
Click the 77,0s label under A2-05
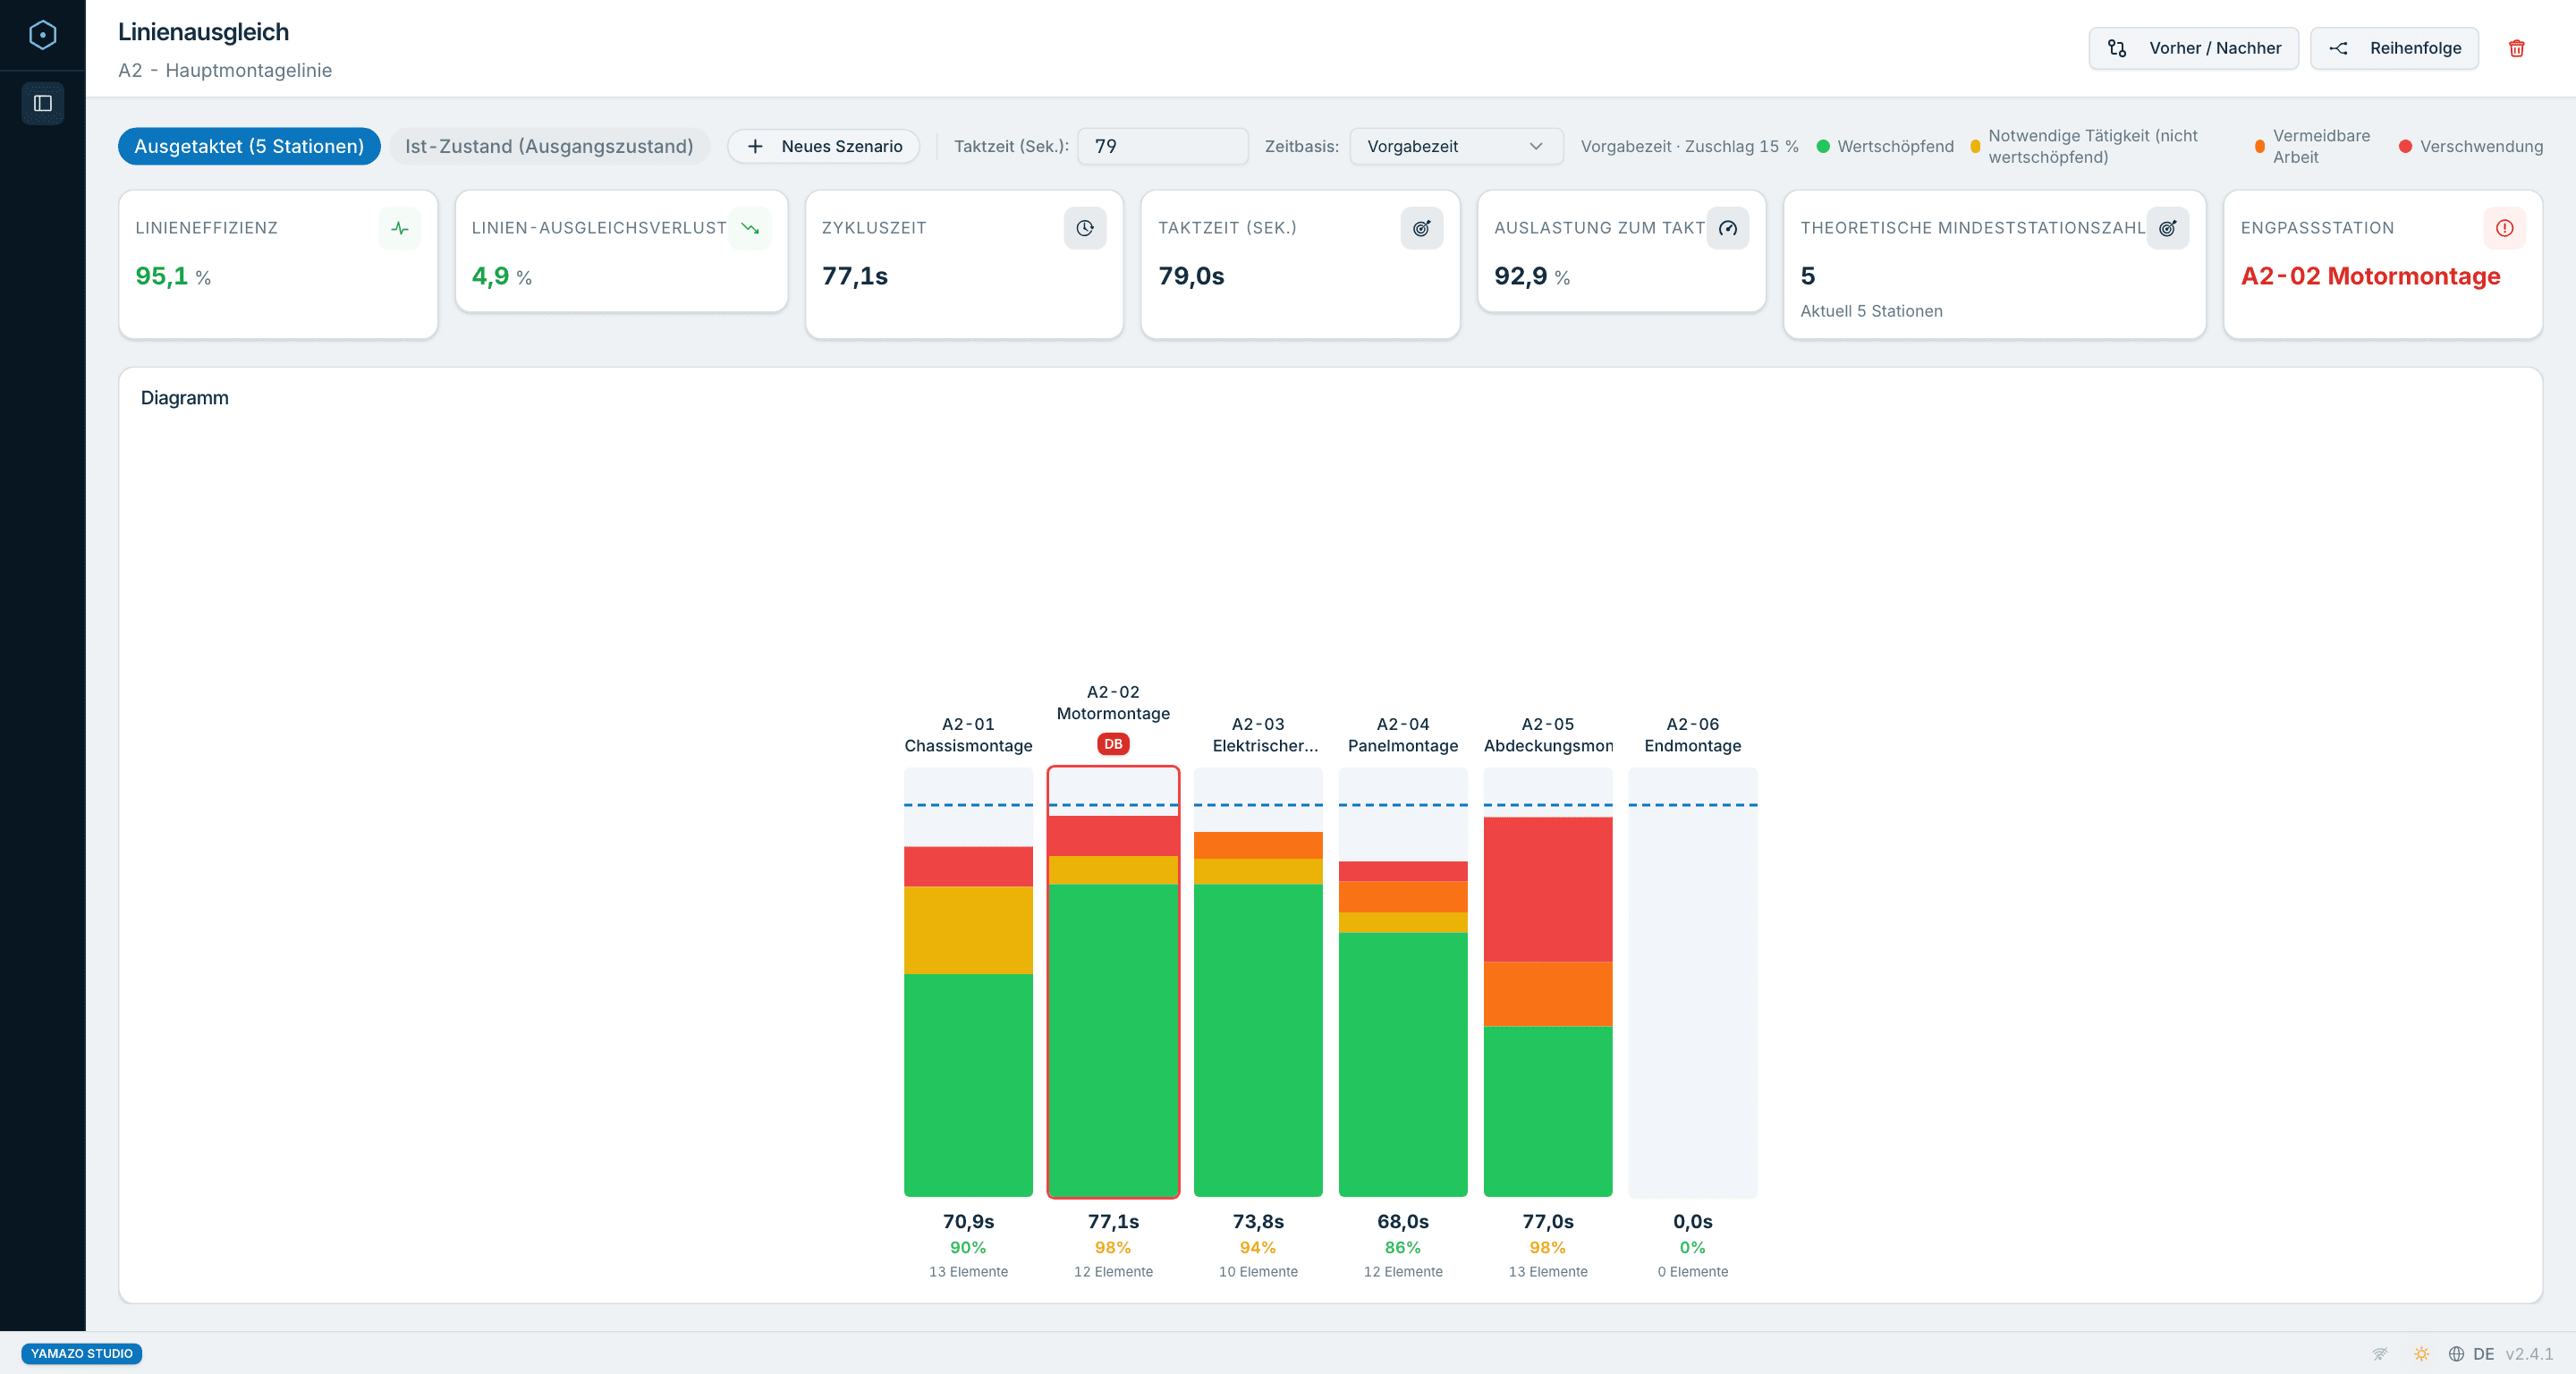point(1548,1221)
